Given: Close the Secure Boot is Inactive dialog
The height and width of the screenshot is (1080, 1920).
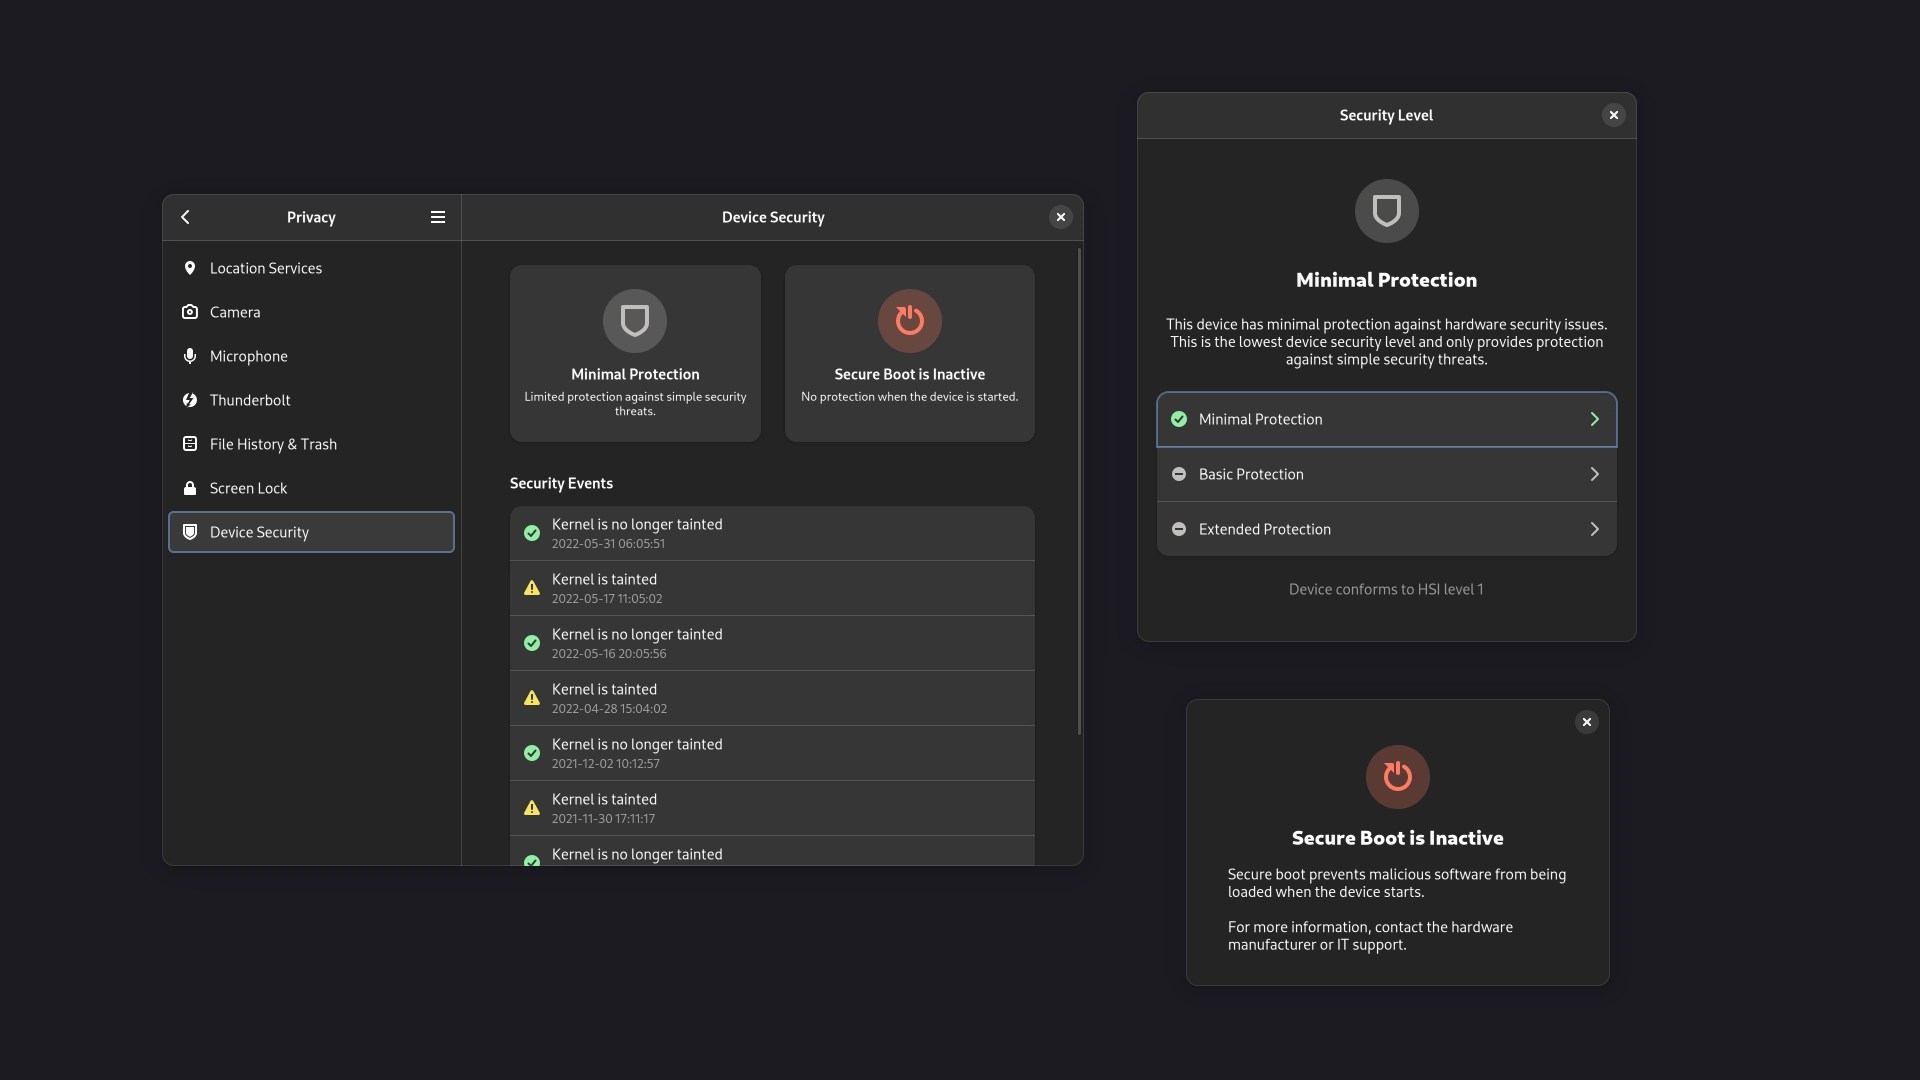Looking at the screenshot, I should pos(1586,722).
